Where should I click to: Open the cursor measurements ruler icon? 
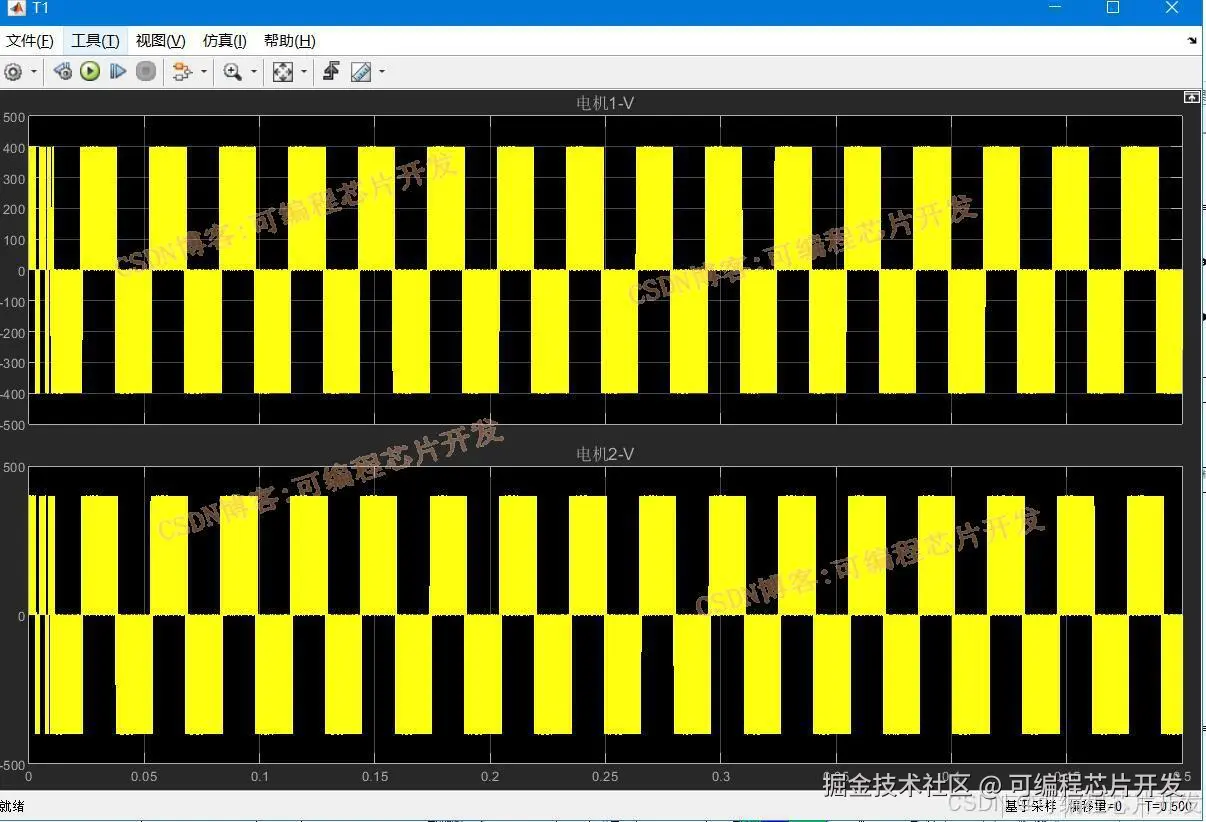coord(361,72)
